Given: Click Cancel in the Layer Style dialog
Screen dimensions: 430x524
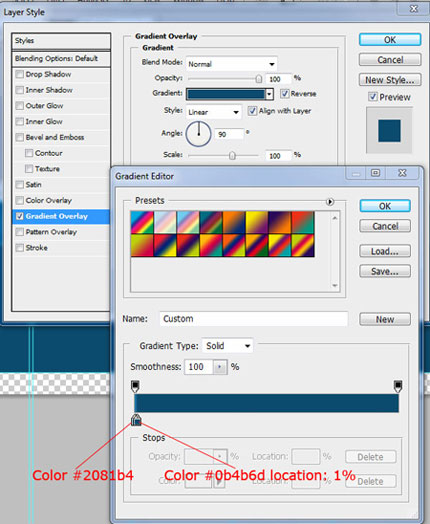Looking at the screenshot, I should [x=390, y=60].
